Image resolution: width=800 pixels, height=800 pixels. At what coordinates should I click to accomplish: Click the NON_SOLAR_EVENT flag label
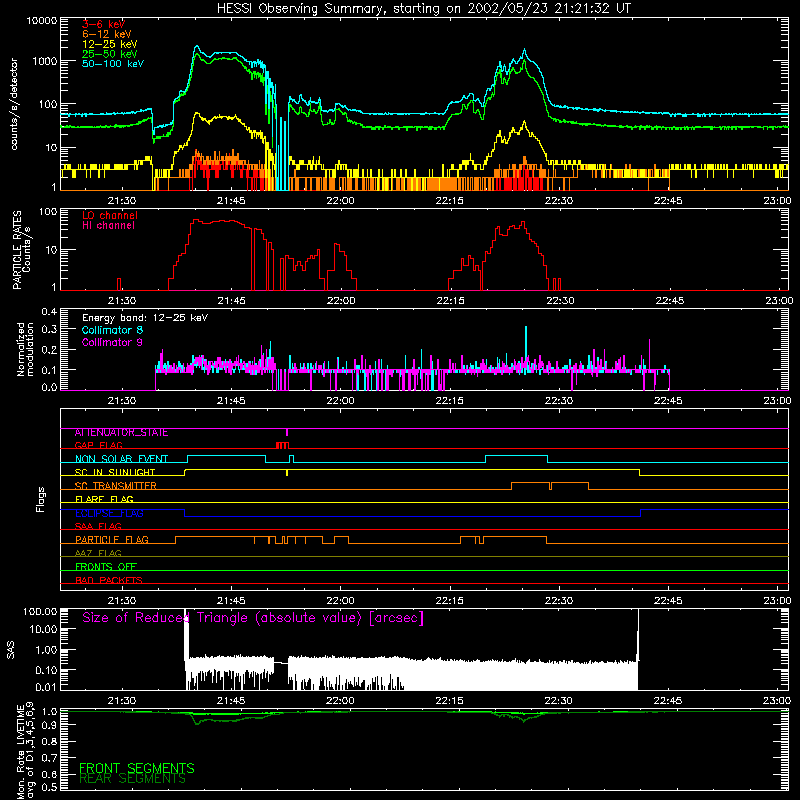(121, 459)
